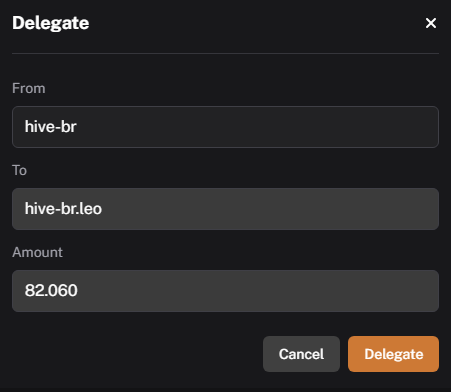This screenshot has height=392, width=451.
Task: Place cursor on hive-br text in From
Action: coord(51,127)
